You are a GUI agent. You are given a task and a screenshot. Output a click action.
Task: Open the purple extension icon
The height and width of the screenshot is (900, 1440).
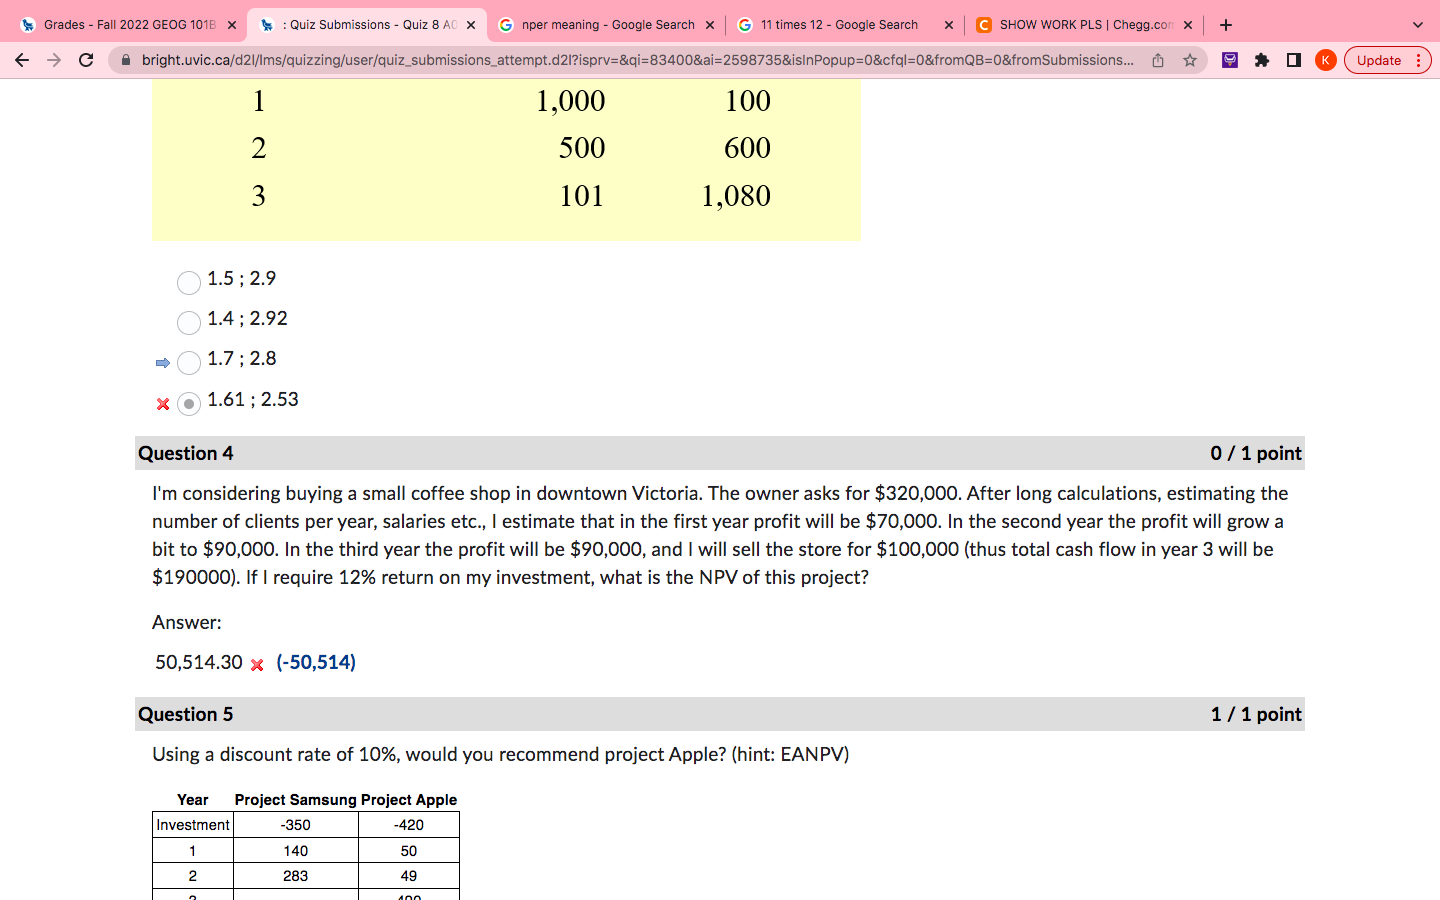1229,60
